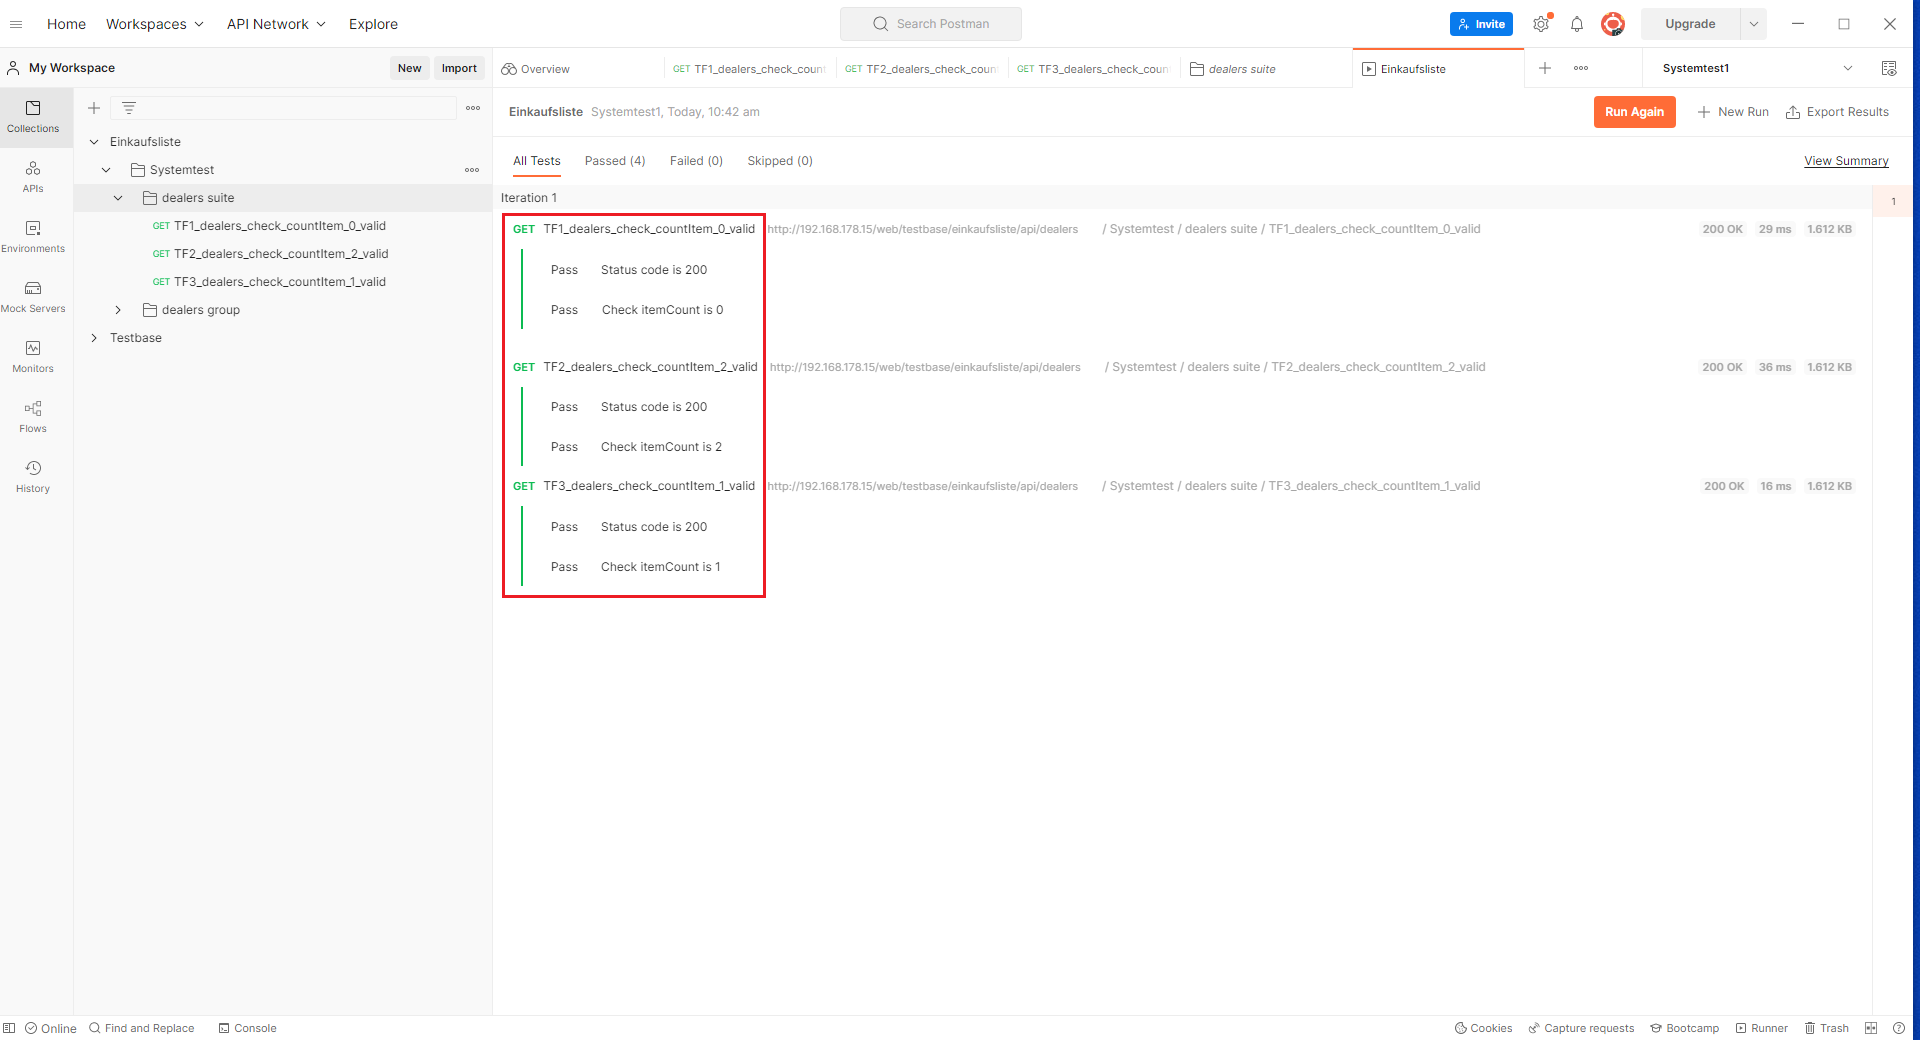Click the New button in workspace
Screen dimensions: 1920x1040
pos(410,68)
